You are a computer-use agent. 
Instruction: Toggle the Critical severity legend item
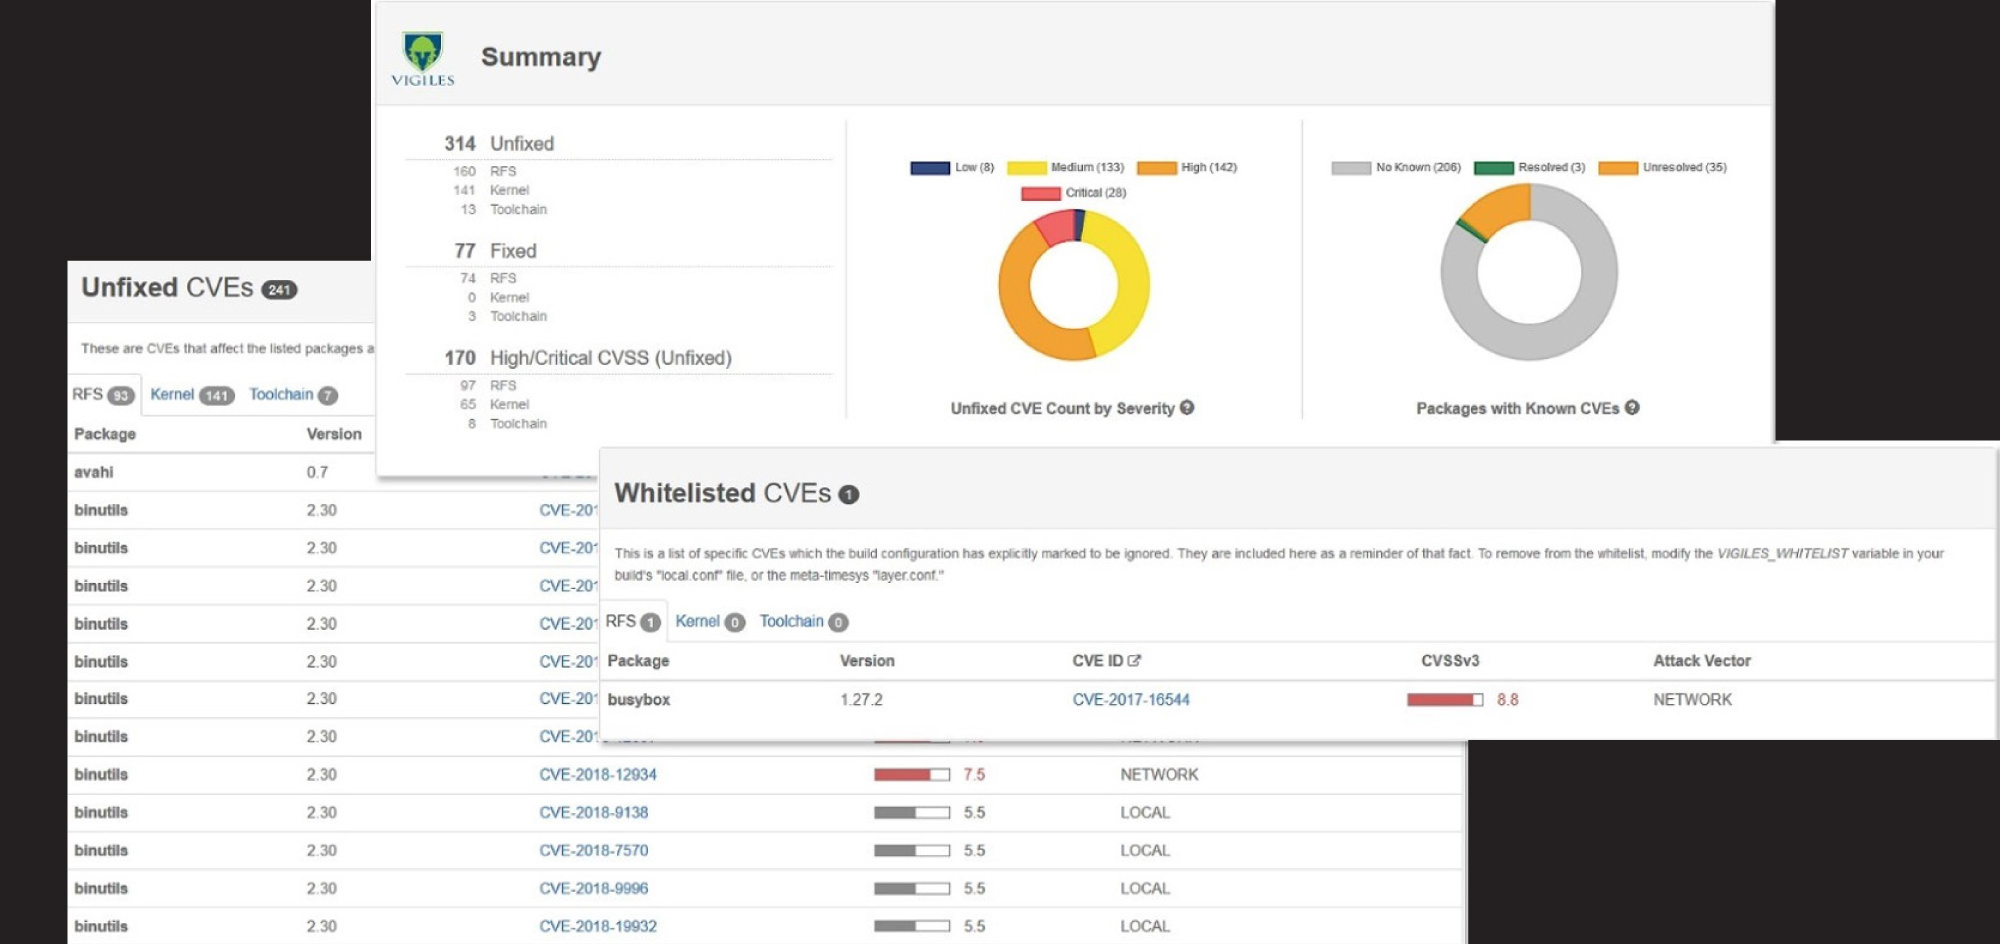pos(1073,193)
